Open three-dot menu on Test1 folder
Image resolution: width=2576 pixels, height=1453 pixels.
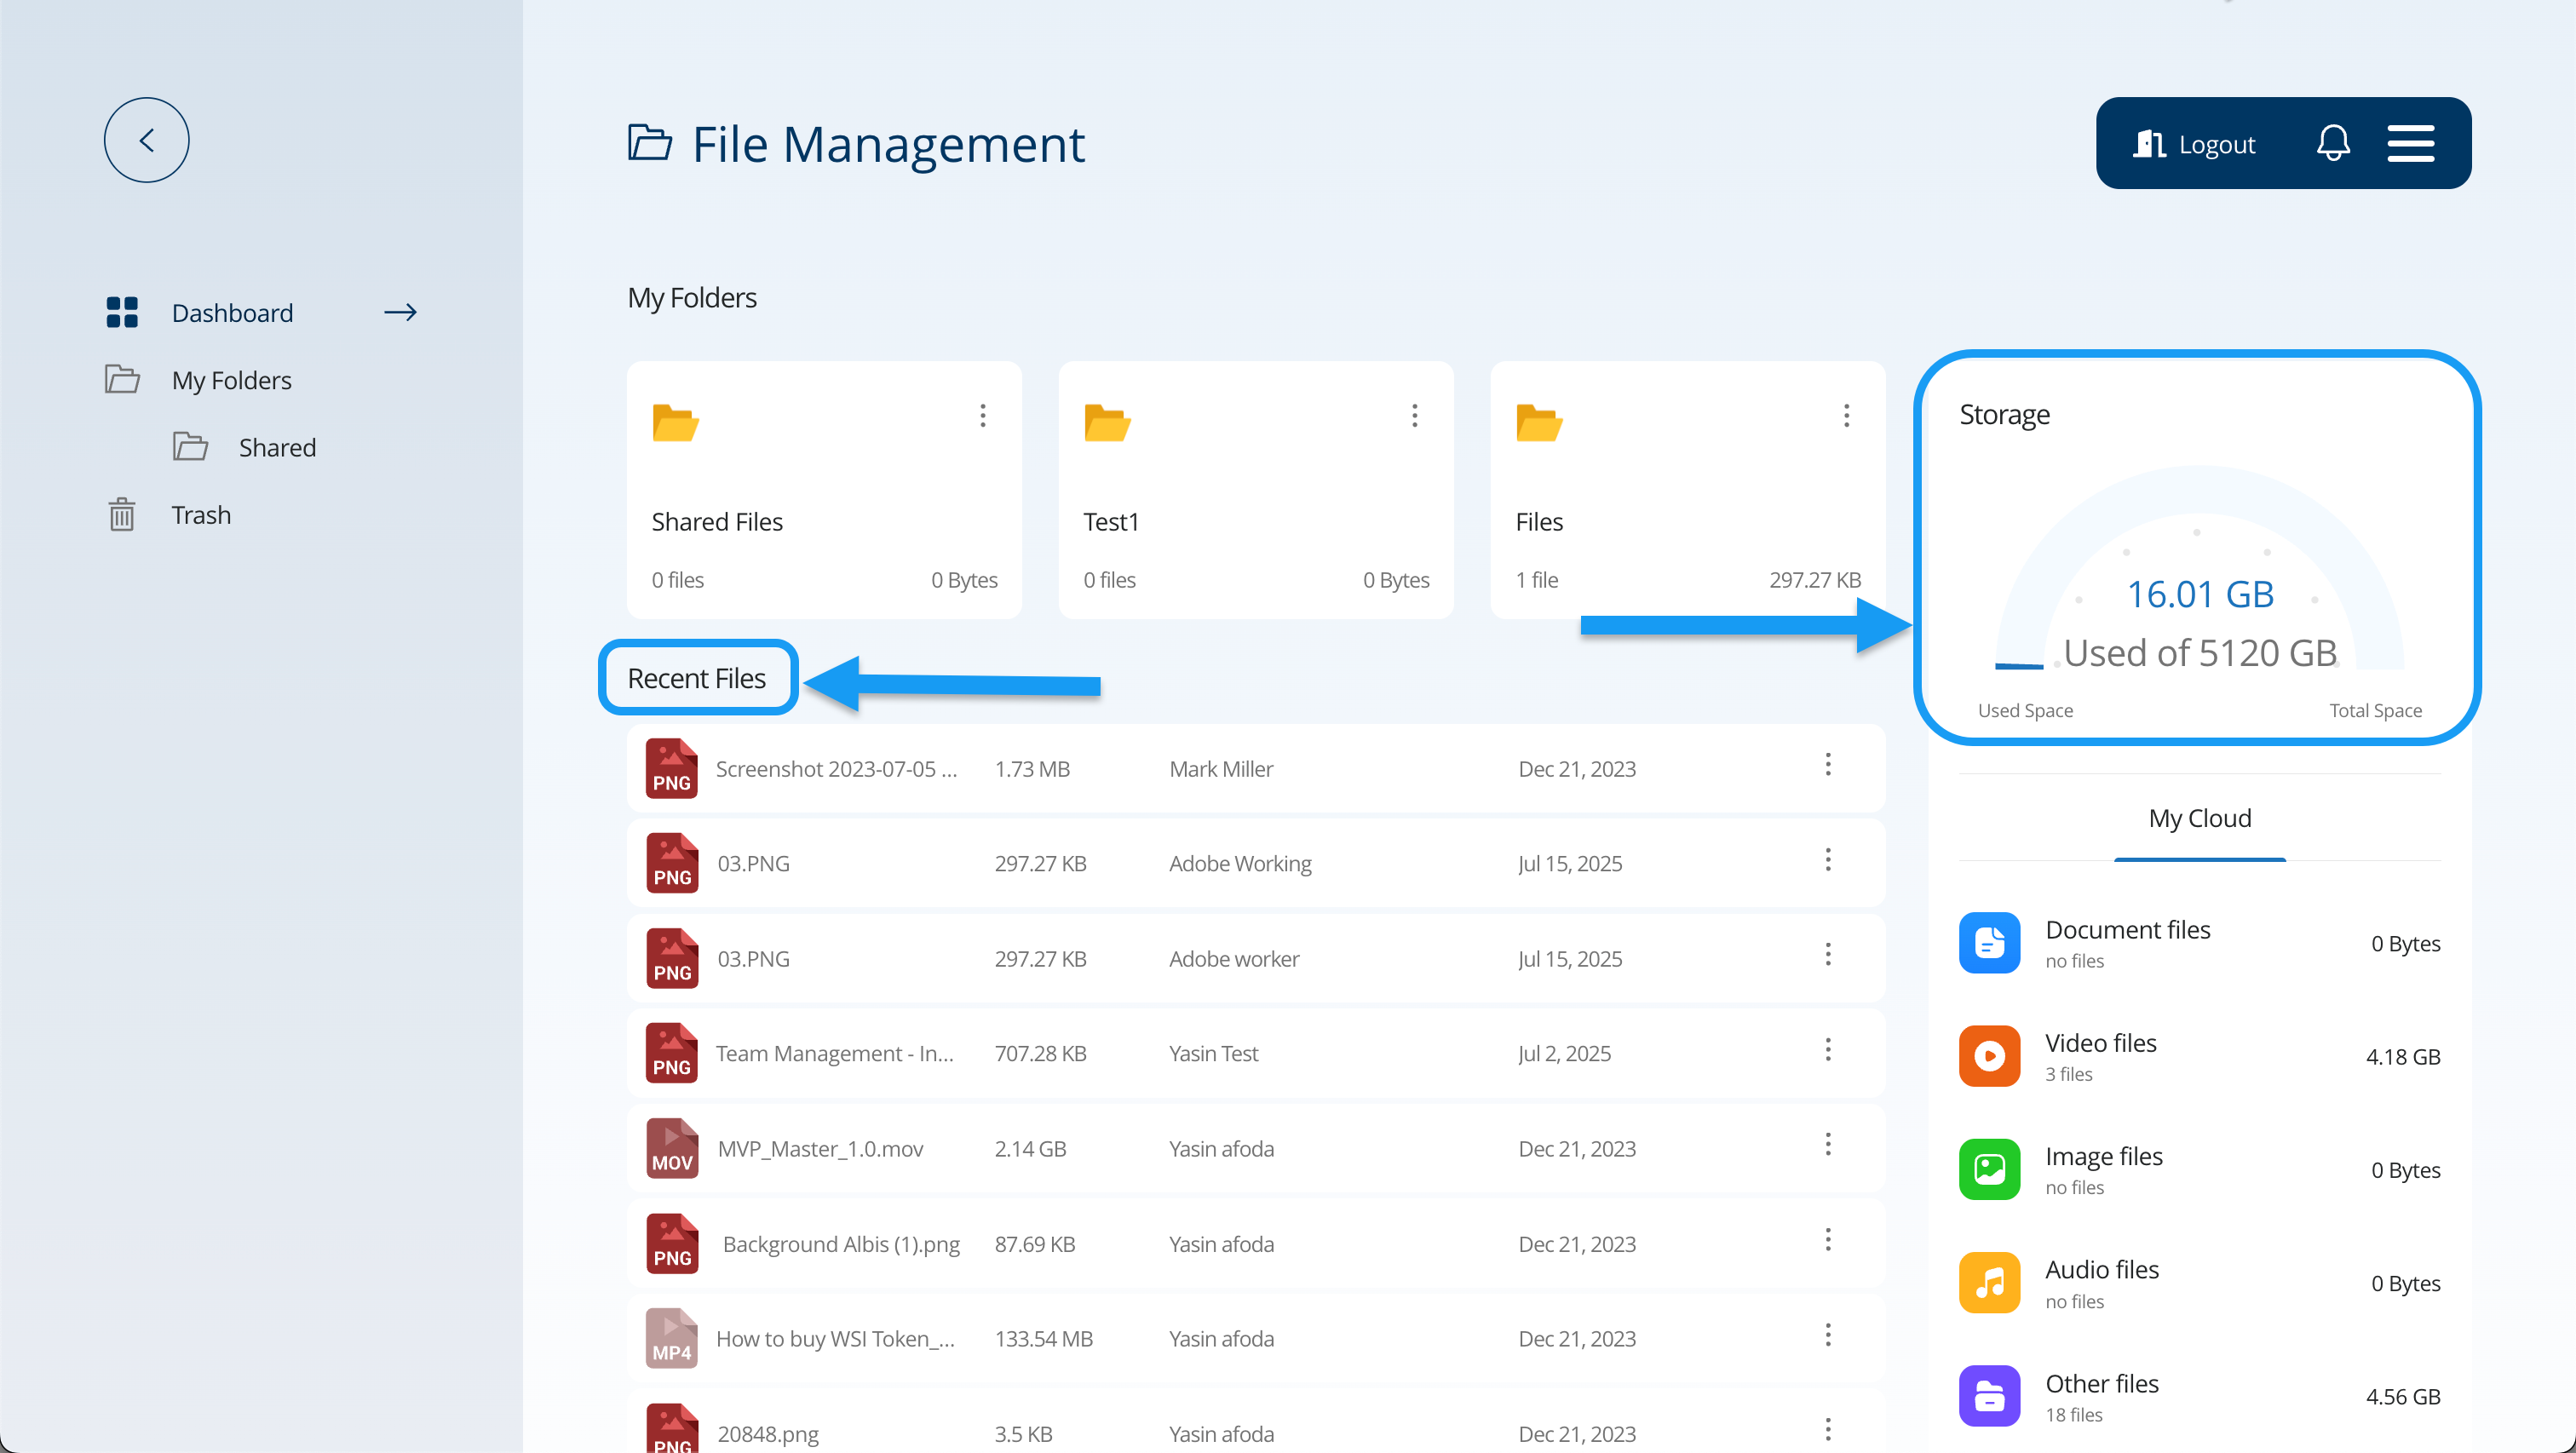pyautogui.click(x=1414, y=415)
